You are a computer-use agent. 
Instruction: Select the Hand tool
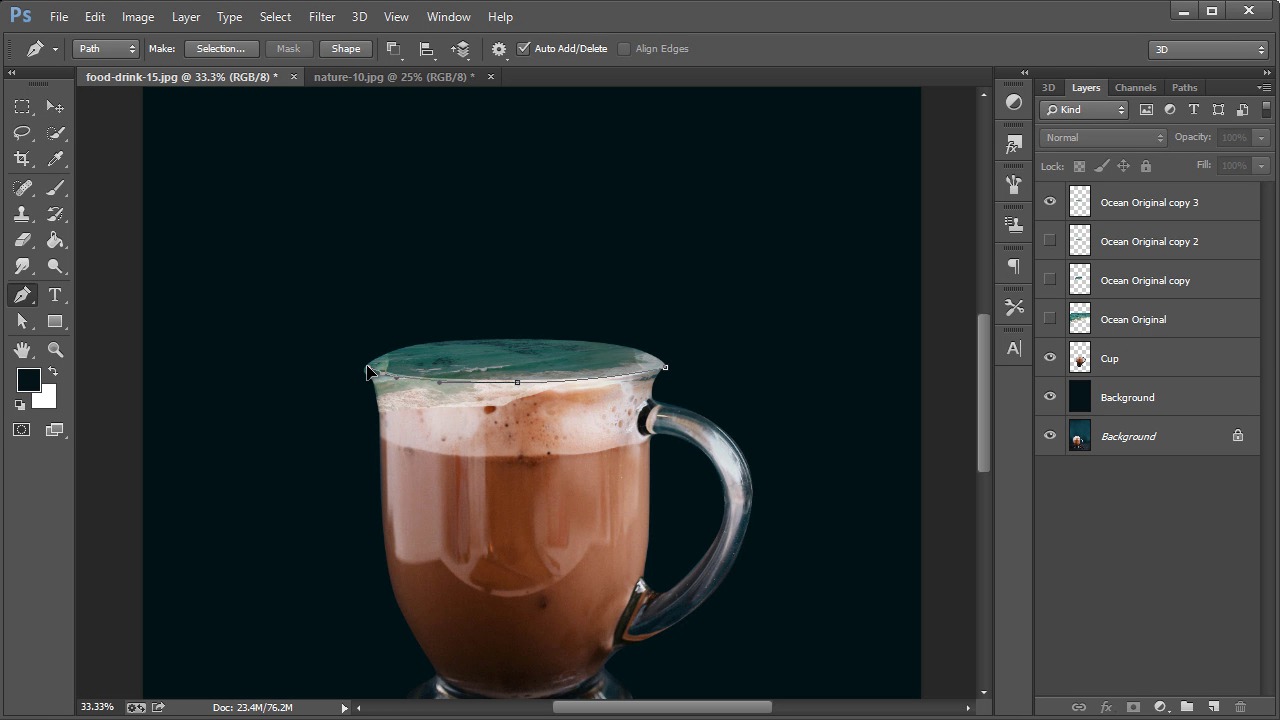[22, 350]
